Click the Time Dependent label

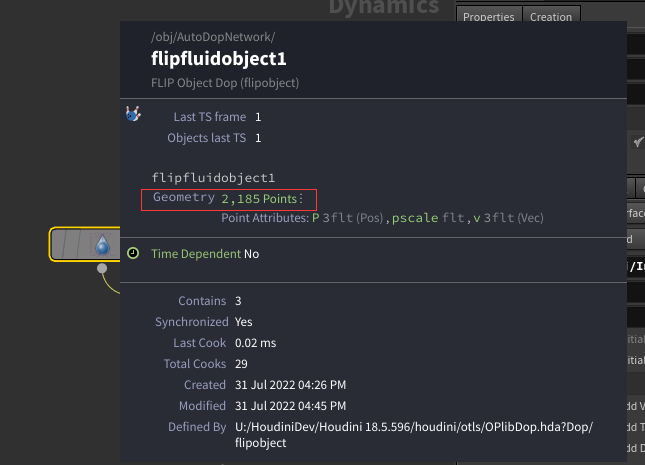[x=196, y=254]
